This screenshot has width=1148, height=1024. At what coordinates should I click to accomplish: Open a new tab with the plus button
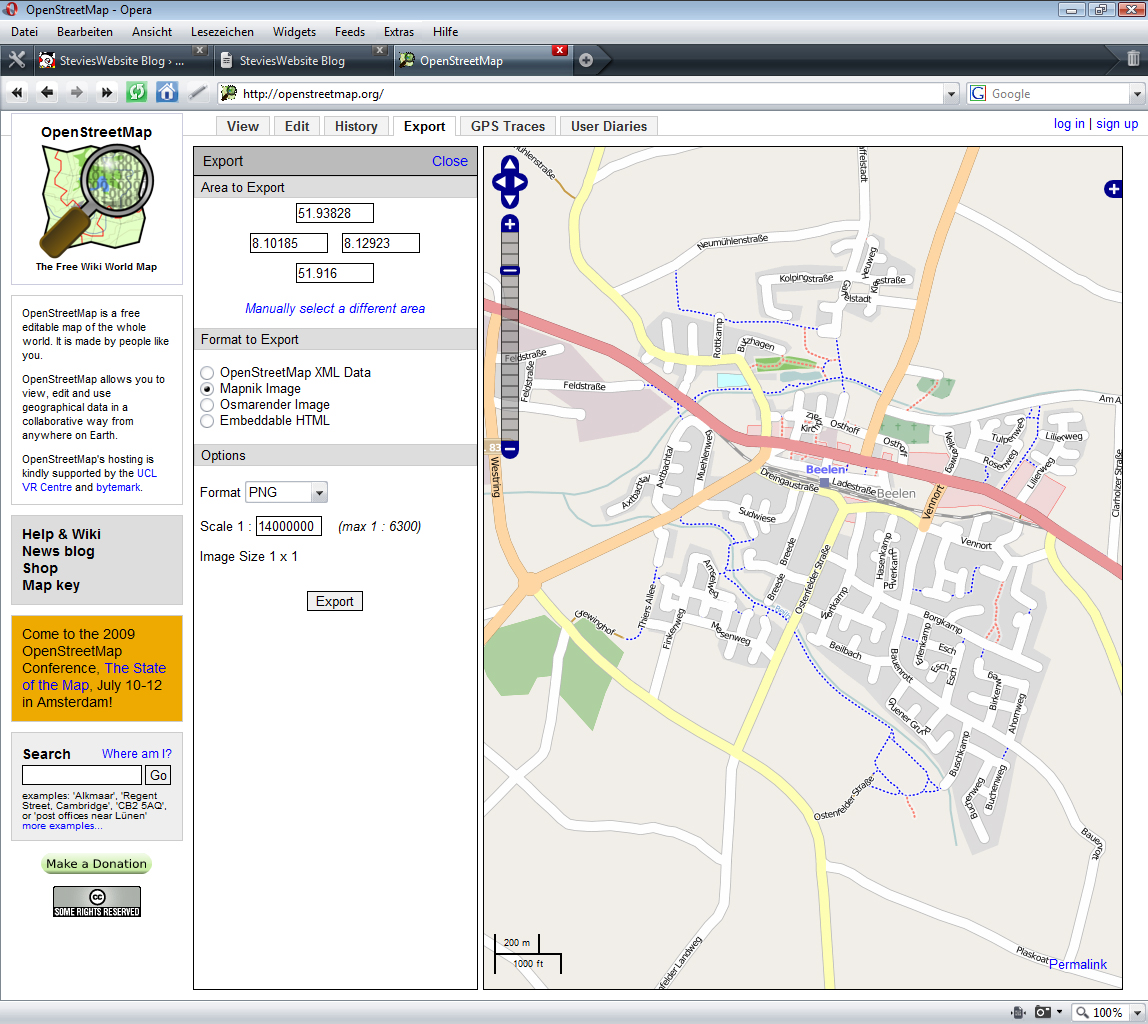point(586,60)
